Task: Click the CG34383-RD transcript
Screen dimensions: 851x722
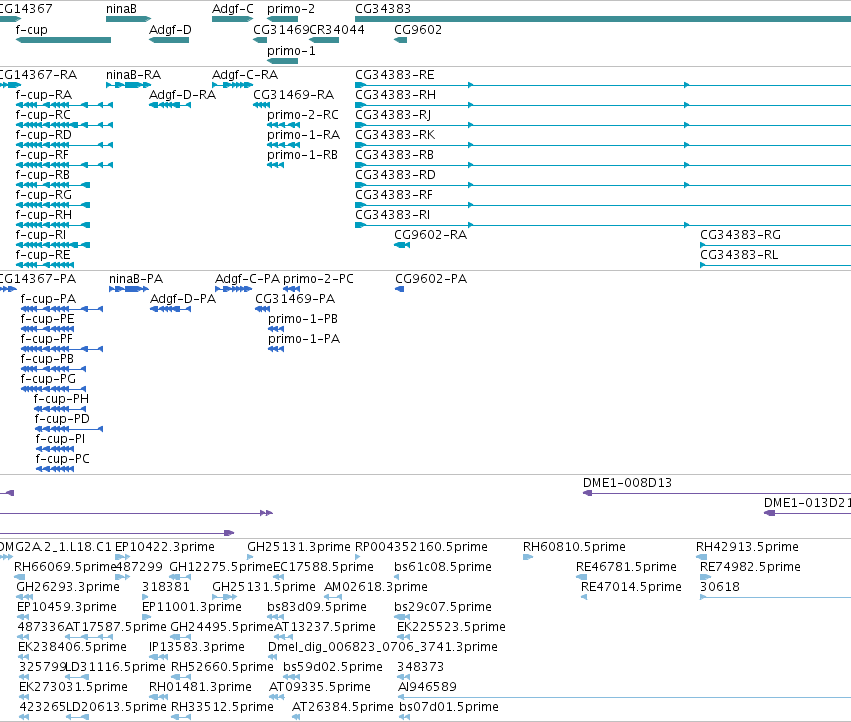Action: [603, 185]
